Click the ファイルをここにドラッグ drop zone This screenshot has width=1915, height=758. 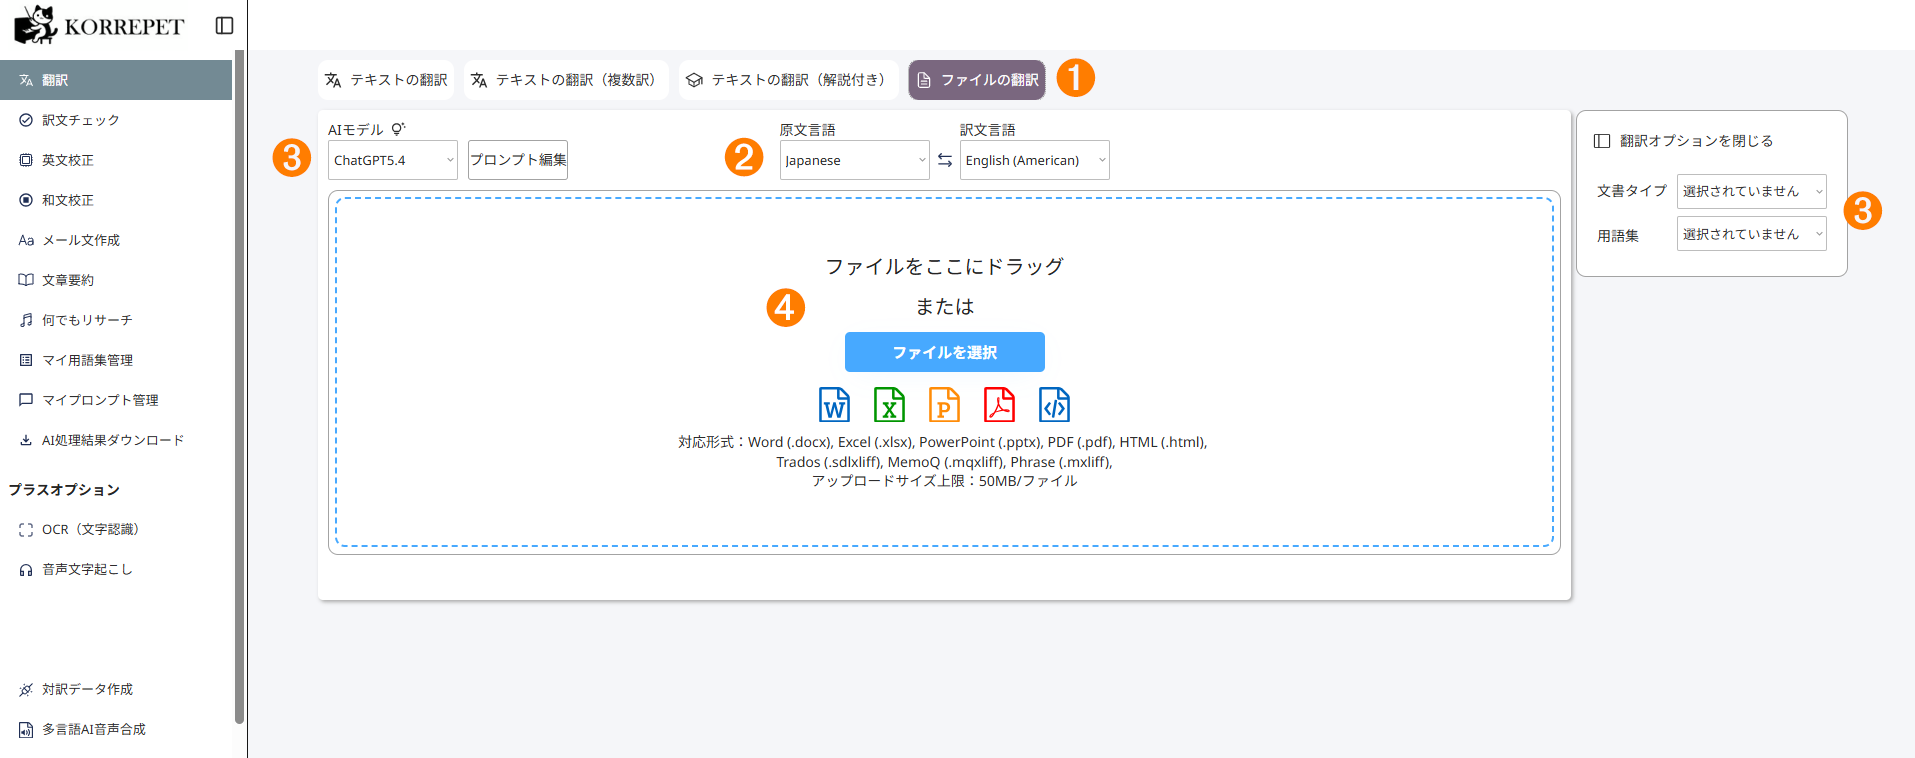coord(945,372)
